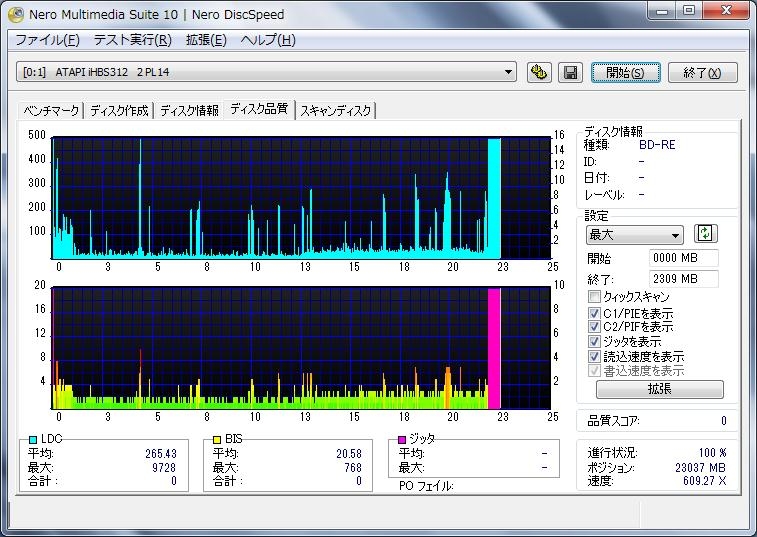The image size is (757, 537).
Task: Click the refresh disc info icon
Action: pos(705,234)
